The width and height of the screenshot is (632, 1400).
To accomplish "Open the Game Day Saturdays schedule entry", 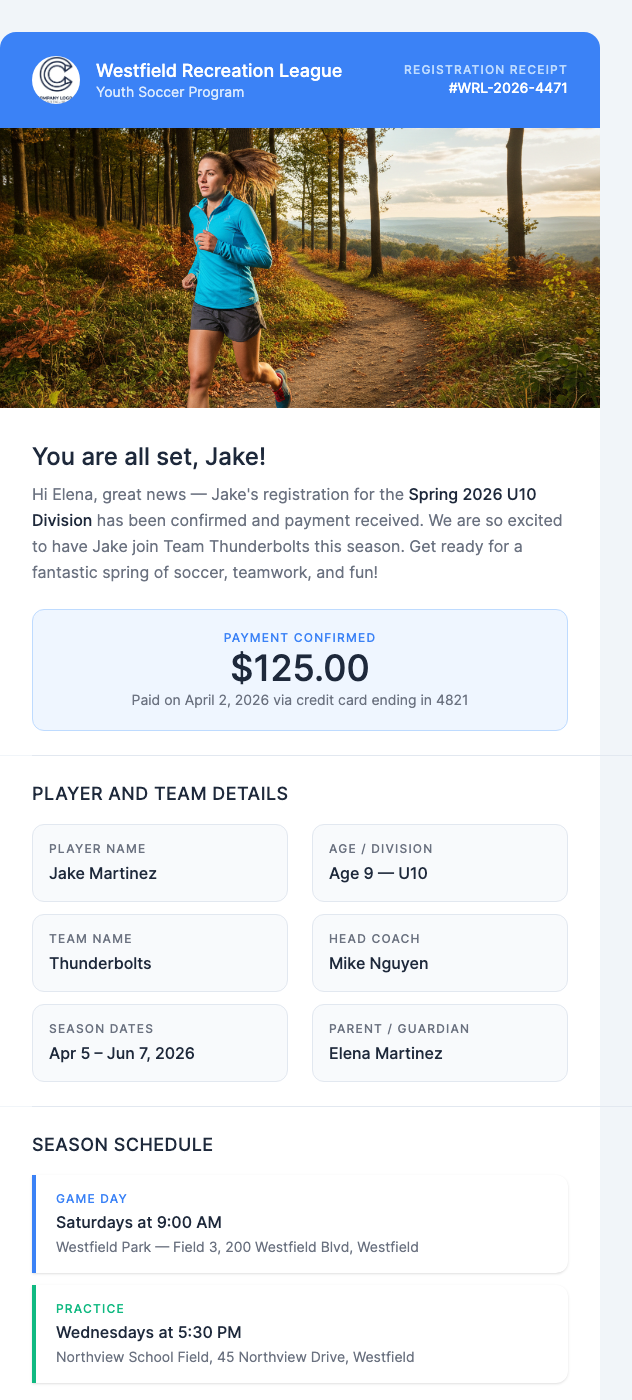I will click(x=300, y=1221).
